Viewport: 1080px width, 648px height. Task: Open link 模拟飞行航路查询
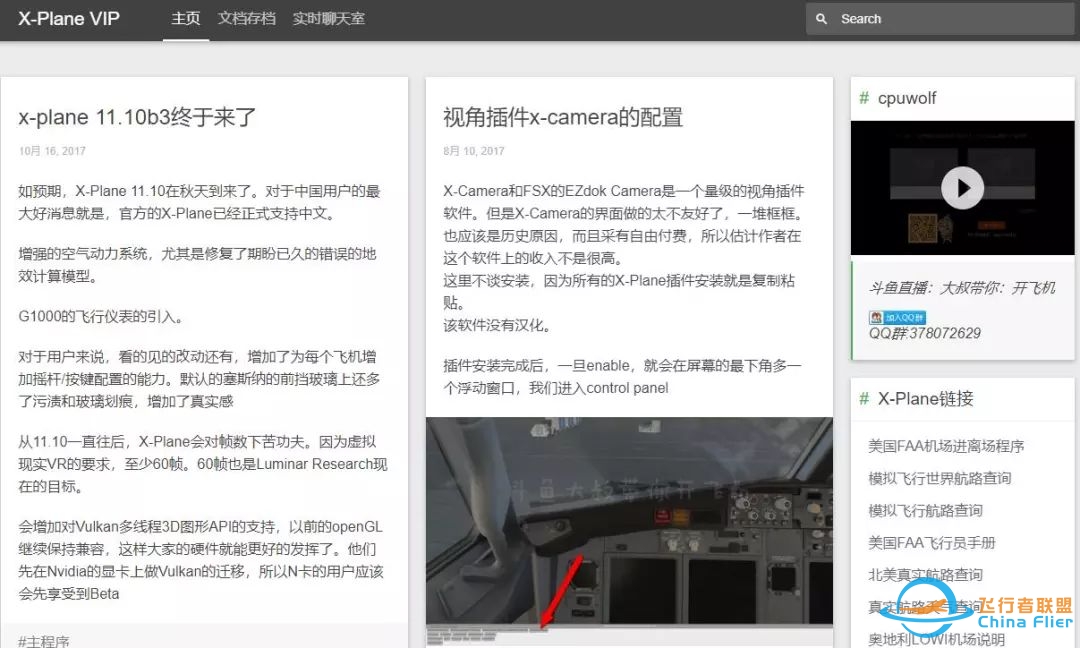(x=926, y=510)
